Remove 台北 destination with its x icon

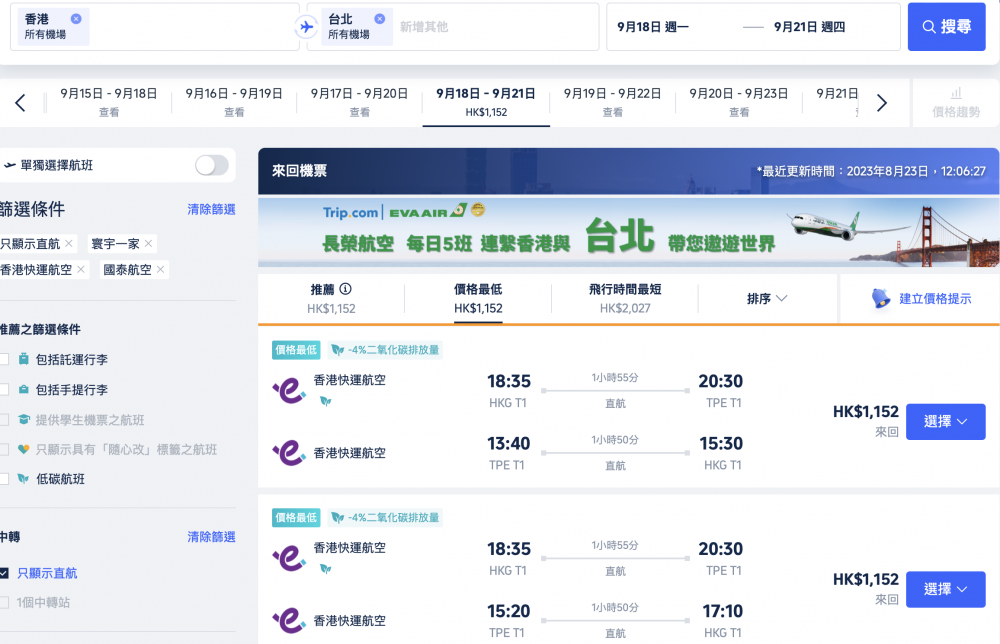coord(379,19)
